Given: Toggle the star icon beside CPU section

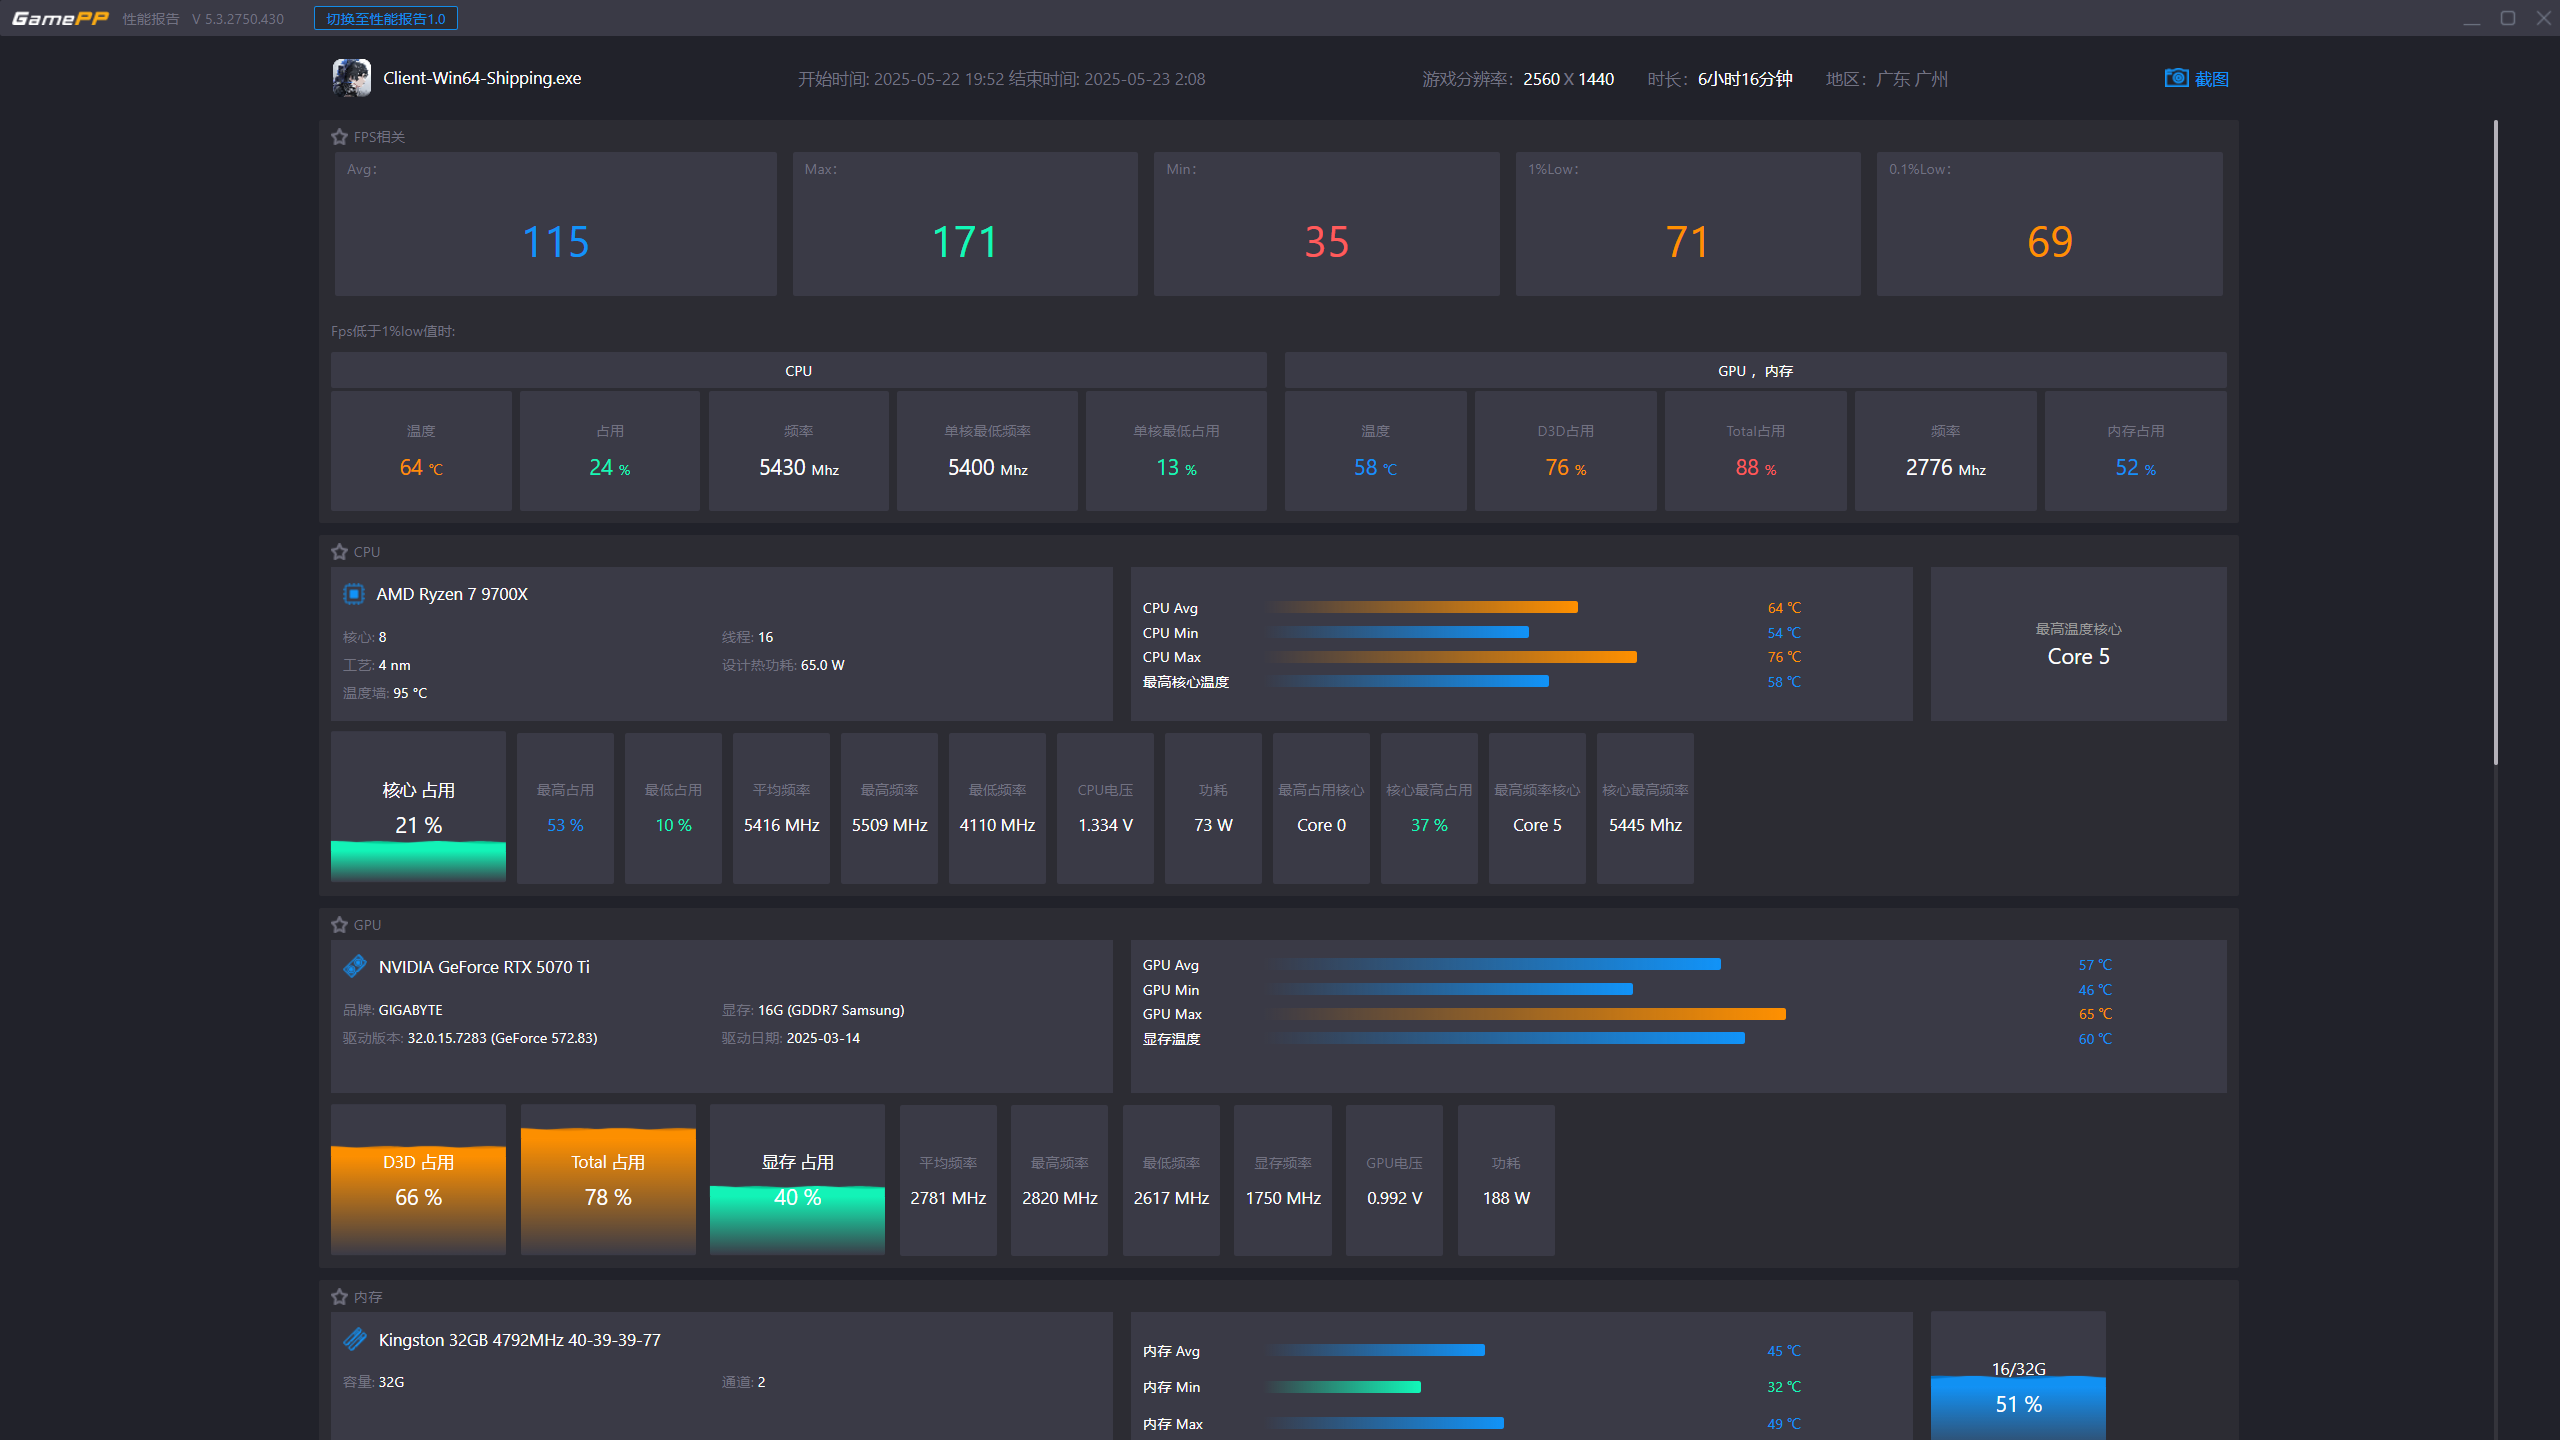Looking at the screenshot, I should tap(339, 552).
